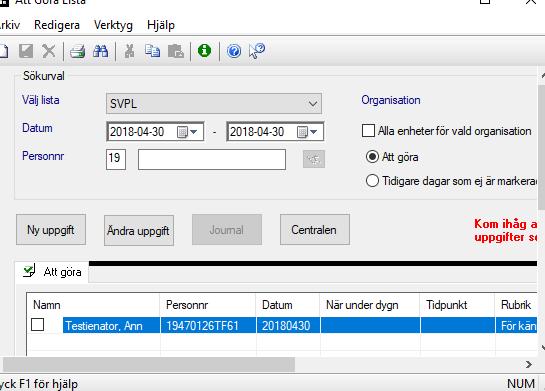Open the Verktyg menu
Image resolution: width=545 pixels, height=391 pixels.
[x=113, y=25]
